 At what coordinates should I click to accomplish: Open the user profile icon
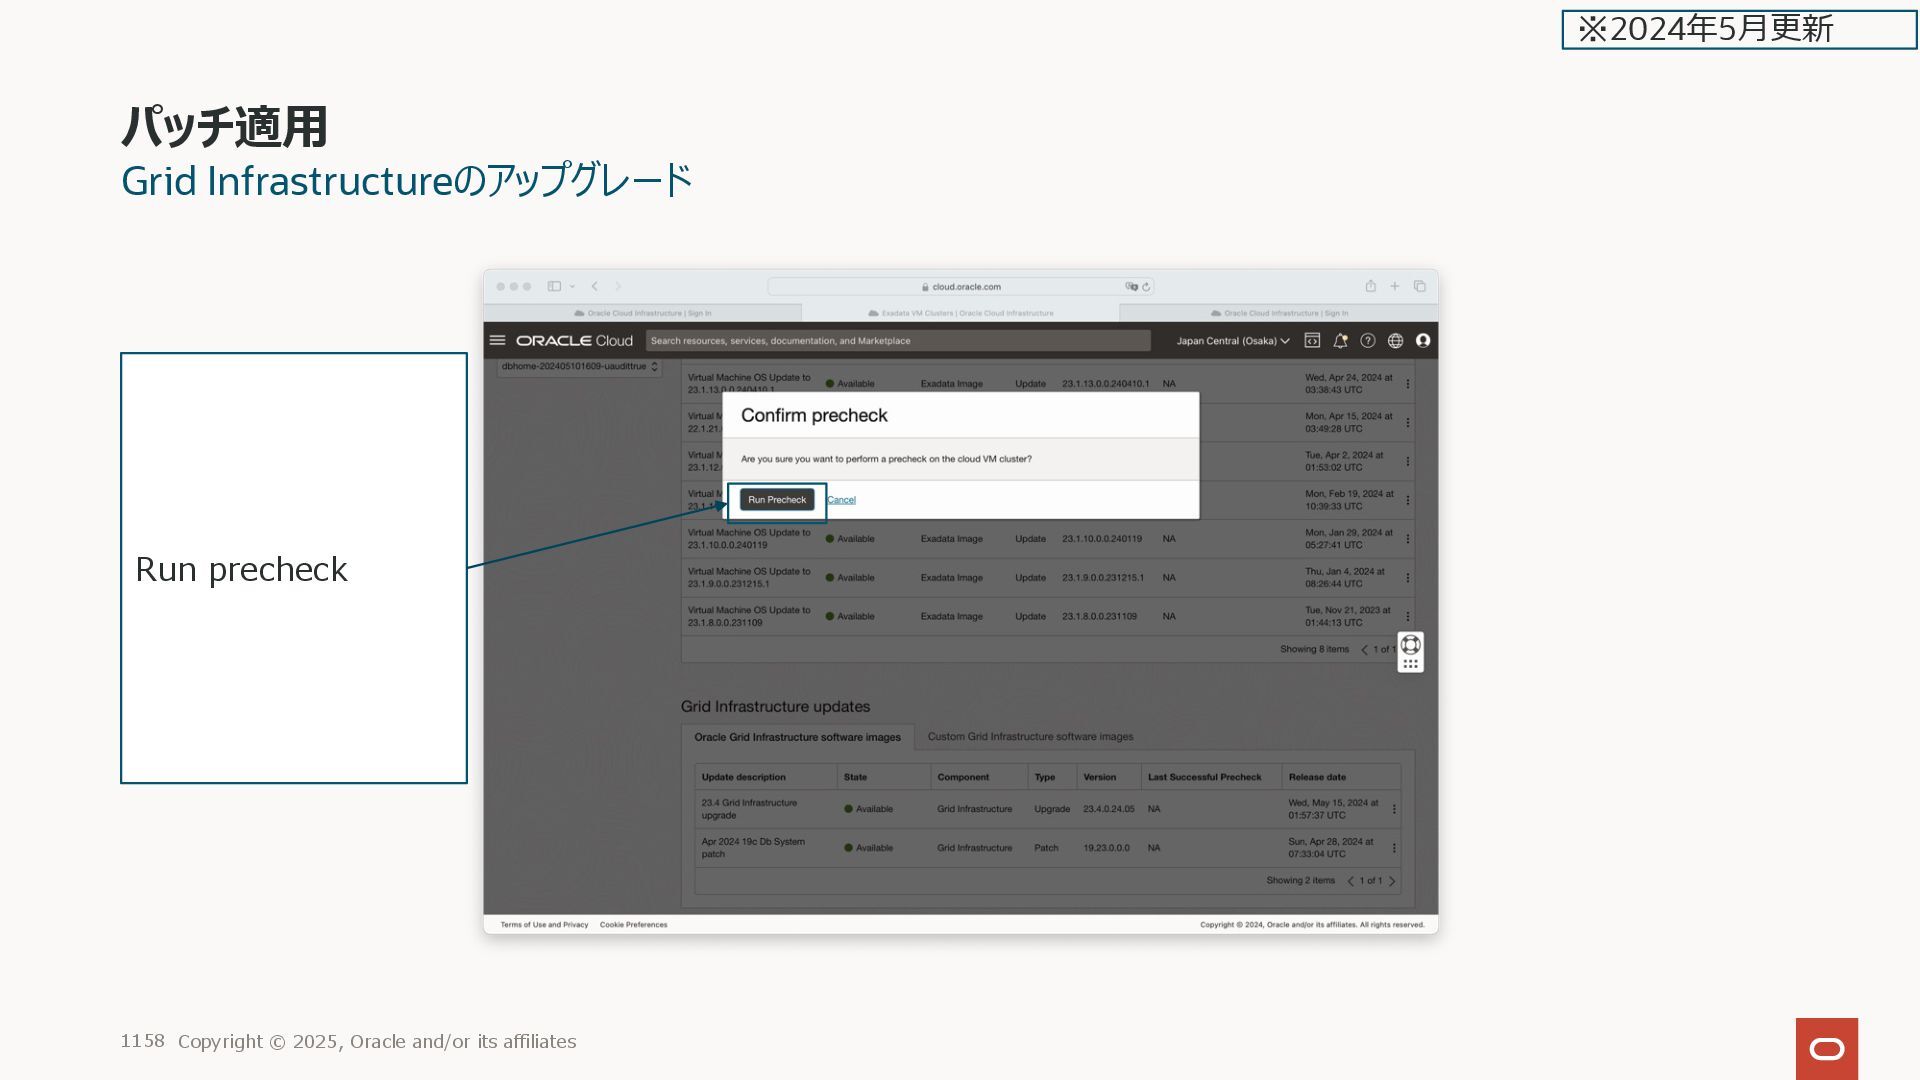click(x=1423, y=340)
